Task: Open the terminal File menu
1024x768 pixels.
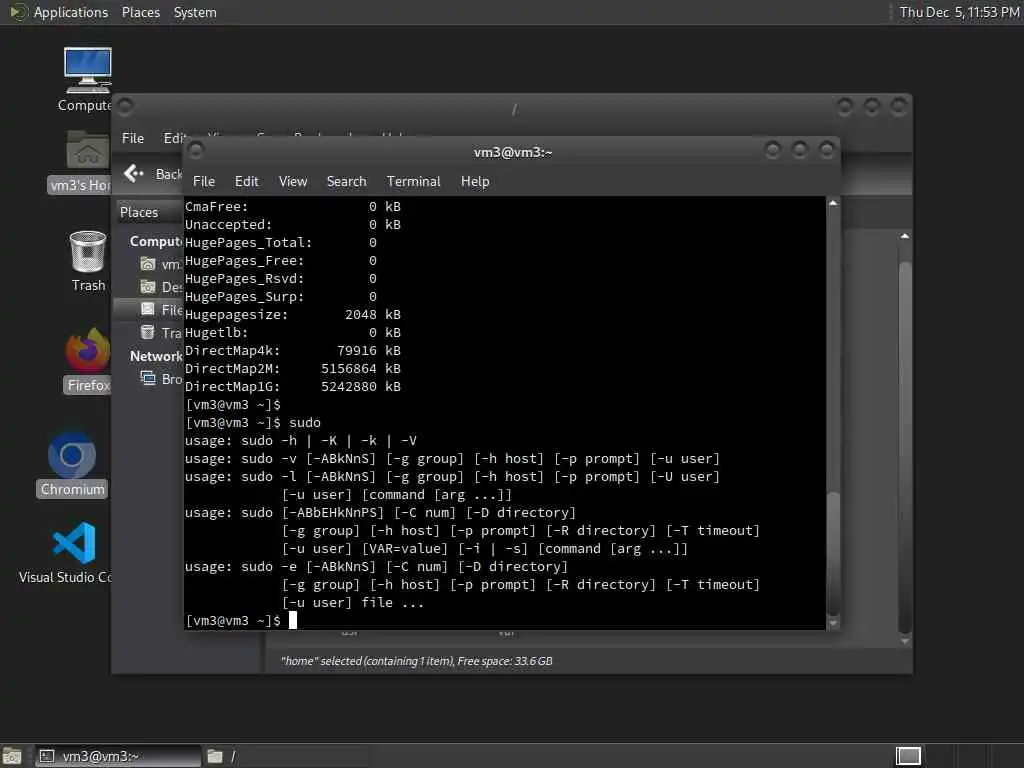Action: click(204, 182)
